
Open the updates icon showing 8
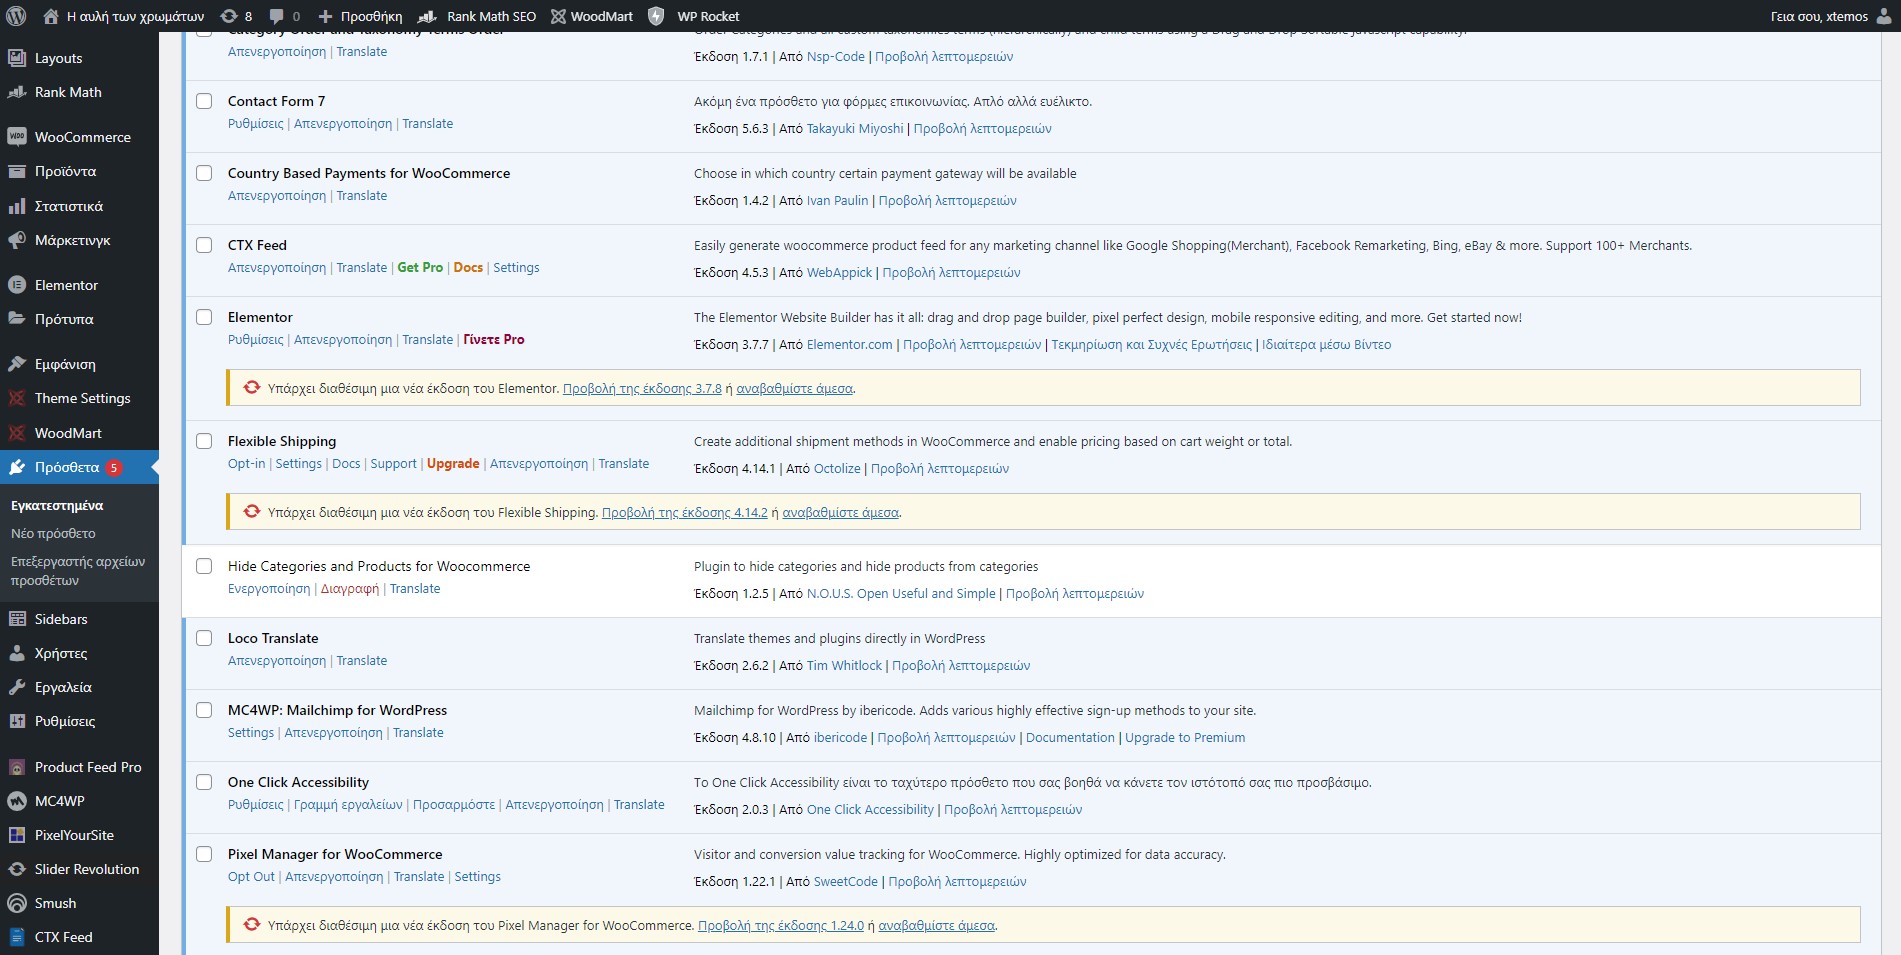pyautogui.click(x=229, y=16)
